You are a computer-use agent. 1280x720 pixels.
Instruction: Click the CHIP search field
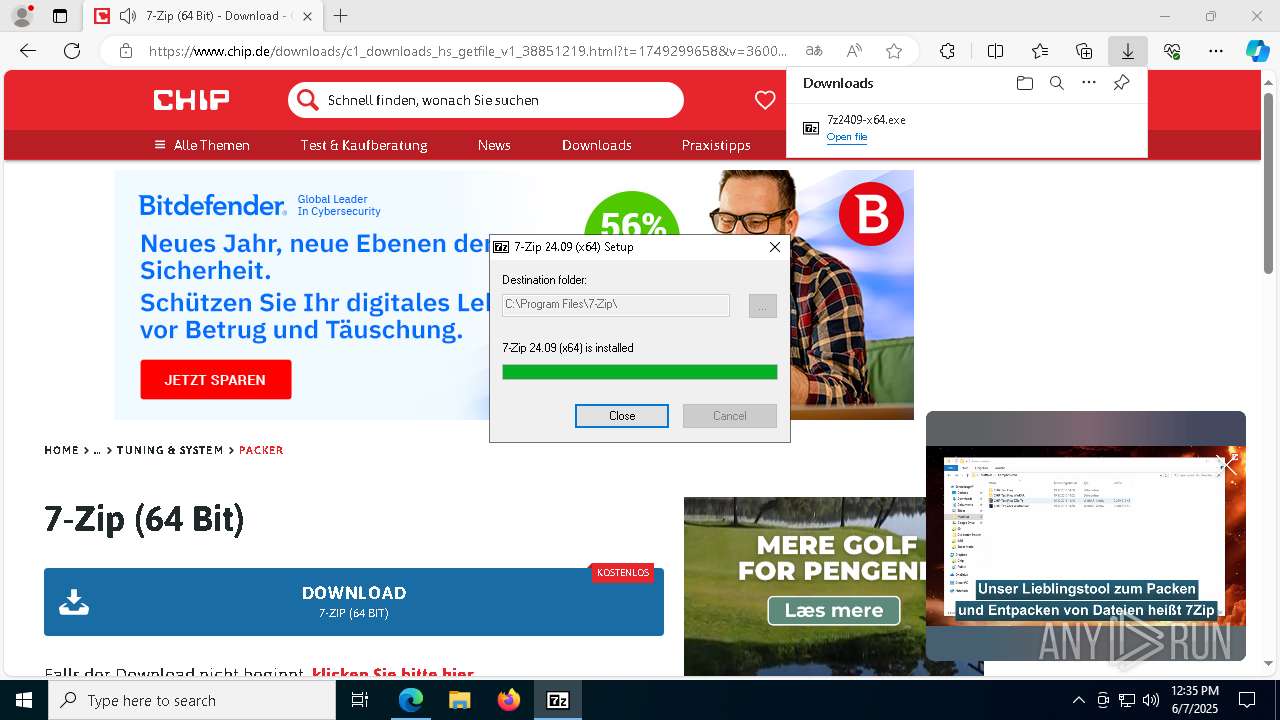click(x=486, y=100)
